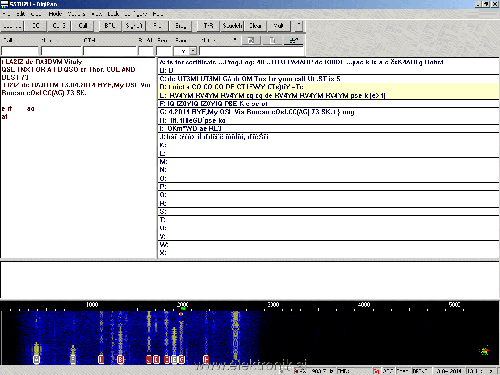The image size is (500, 375).
Task: Select channel D row 'CQ CQ CQ DE'
Action: pyautogui.click(x=328, y=87)
